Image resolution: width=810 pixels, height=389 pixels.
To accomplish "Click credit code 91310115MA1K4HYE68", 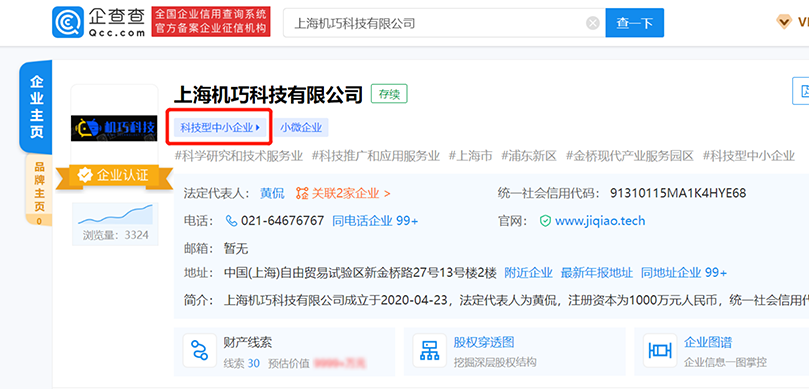I will tap(678, 194).
